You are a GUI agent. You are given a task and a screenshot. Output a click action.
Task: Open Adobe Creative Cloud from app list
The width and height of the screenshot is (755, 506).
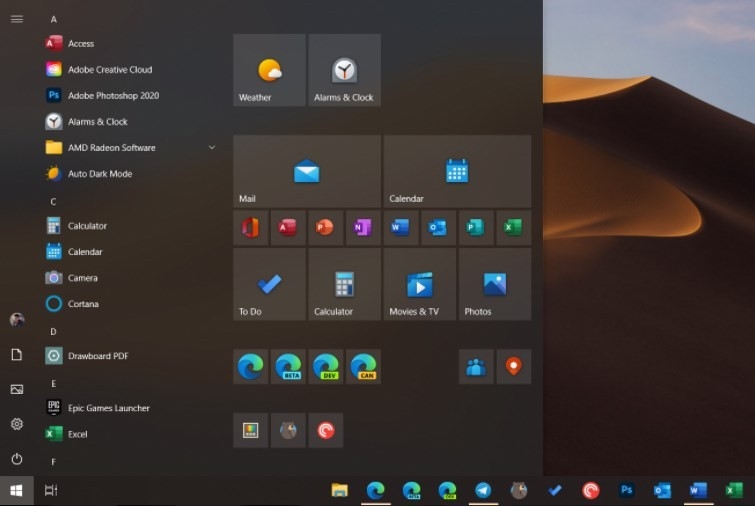(x=131, y=69)
